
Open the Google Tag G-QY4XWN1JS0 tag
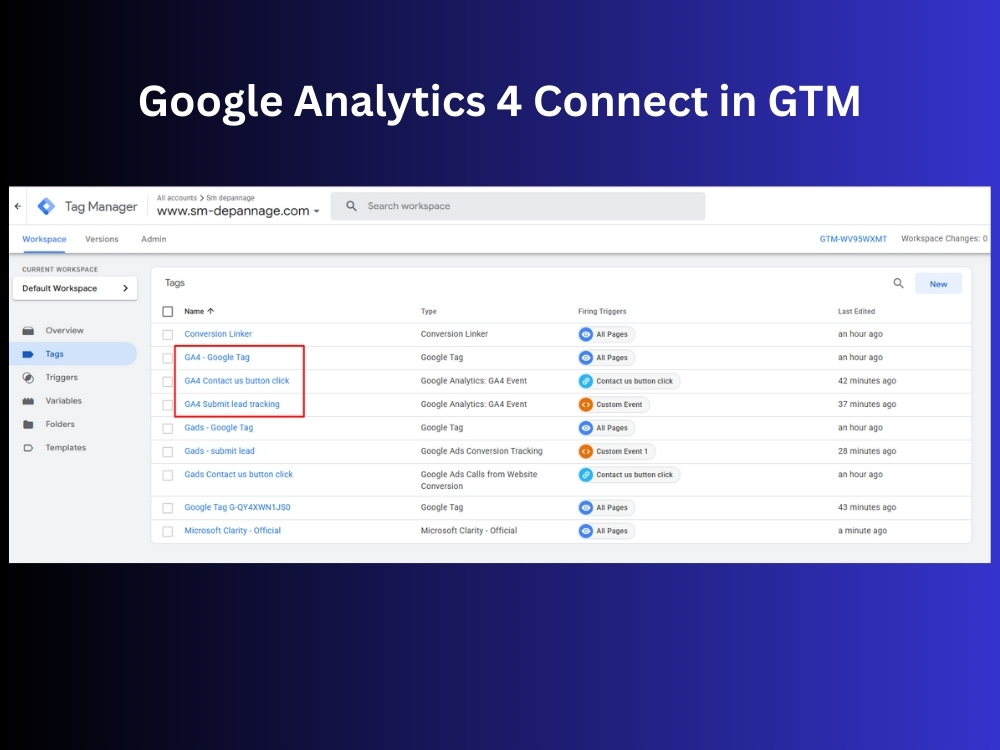coord(237,508)
